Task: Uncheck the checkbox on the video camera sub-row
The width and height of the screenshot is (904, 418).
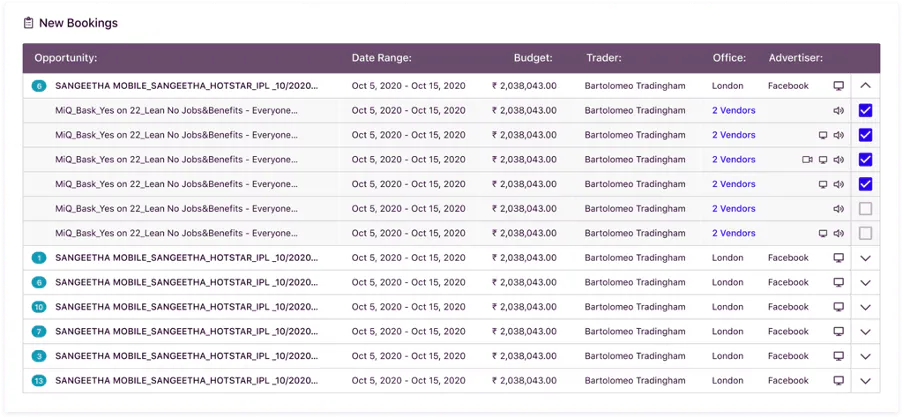Action: [x=865, y=160]
